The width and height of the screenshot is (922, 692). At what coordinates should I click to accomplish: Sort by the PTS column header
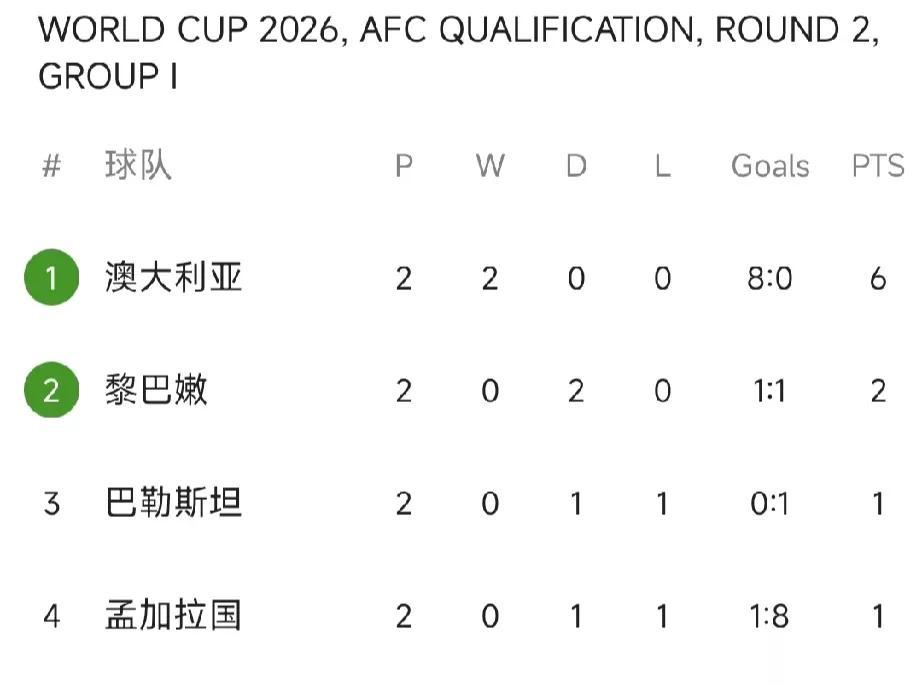(878, 166)
